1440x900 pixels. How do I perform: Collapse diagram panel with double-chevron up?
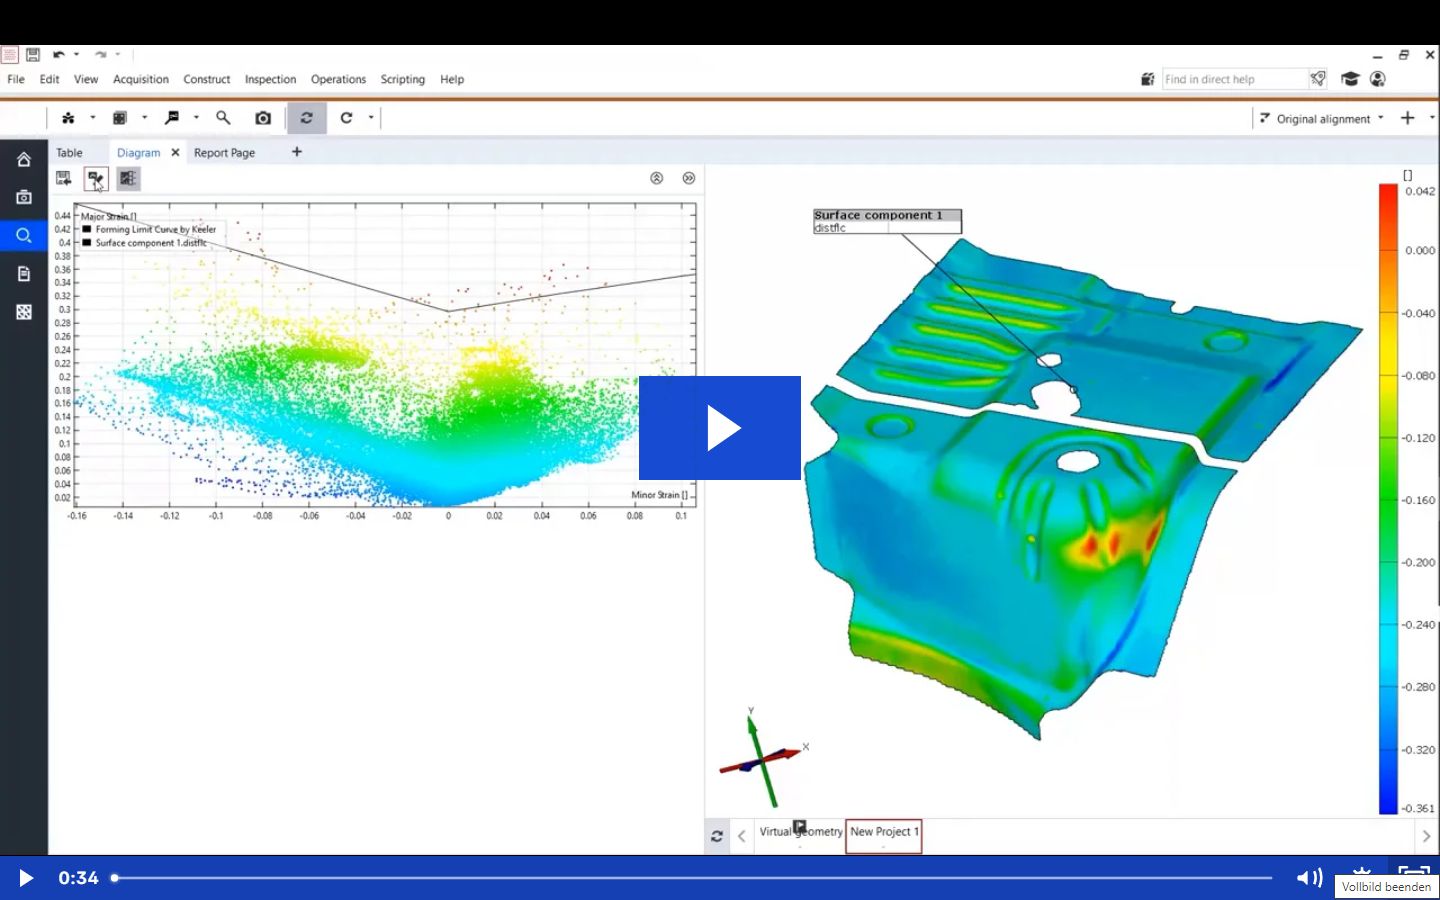pyautogui.click(x=657, y=179)
